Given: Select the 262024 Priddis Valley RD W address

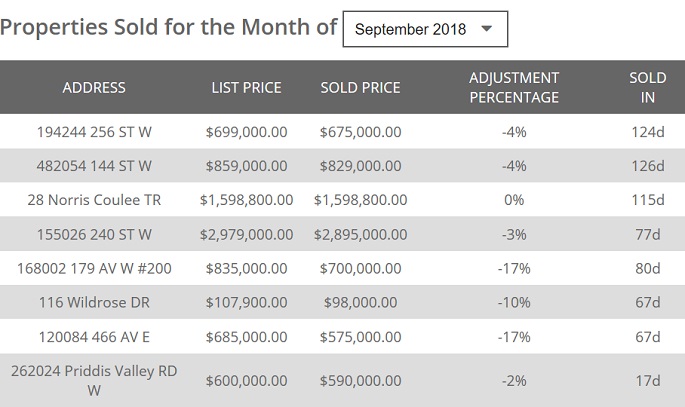Looking at the screenshot, I should click(94, 380).
